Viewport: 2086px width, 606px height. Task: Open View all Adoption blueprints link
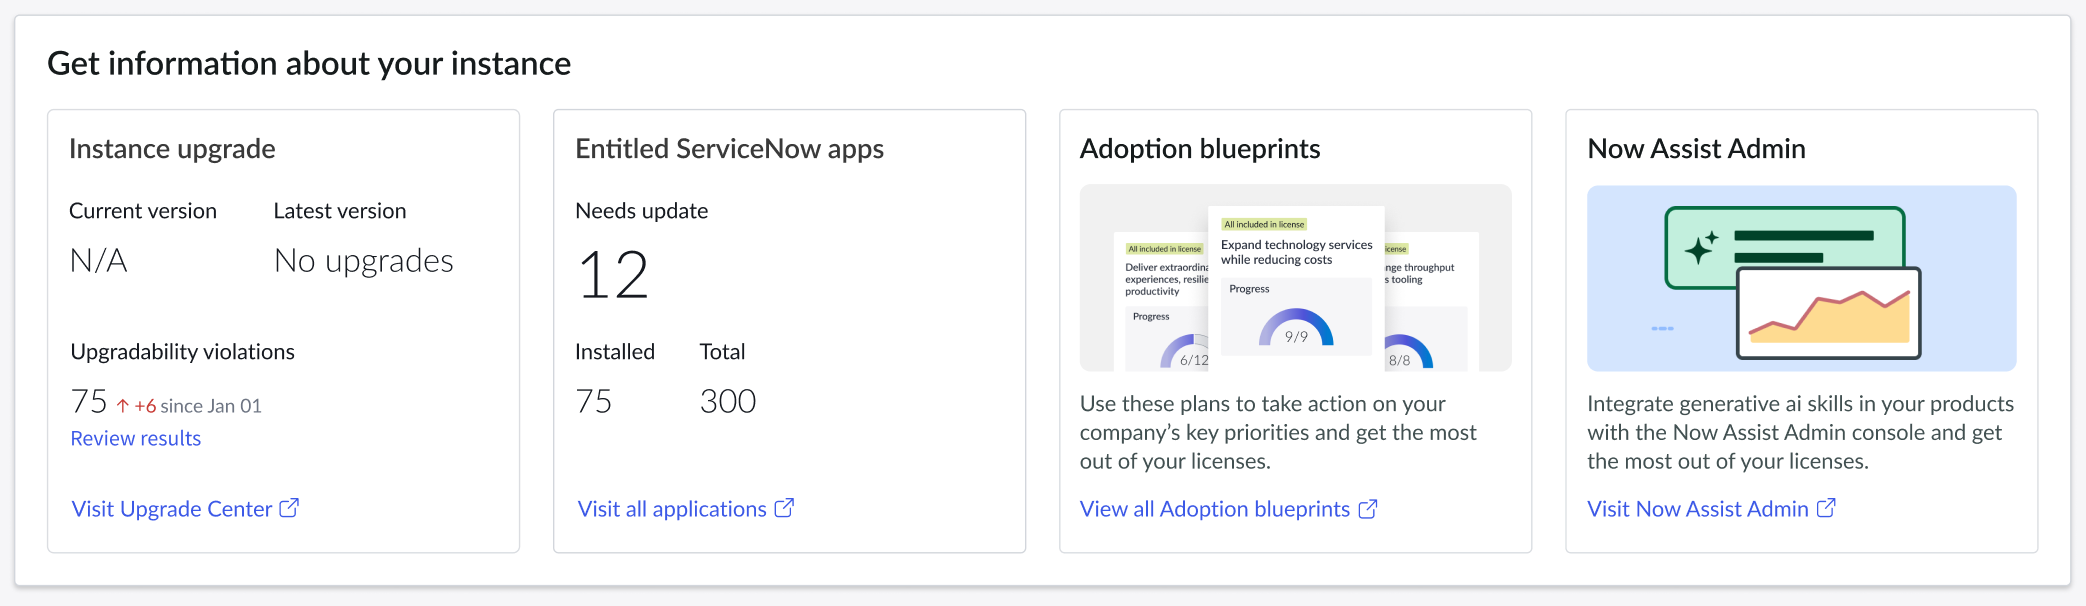pos(1215,509)
